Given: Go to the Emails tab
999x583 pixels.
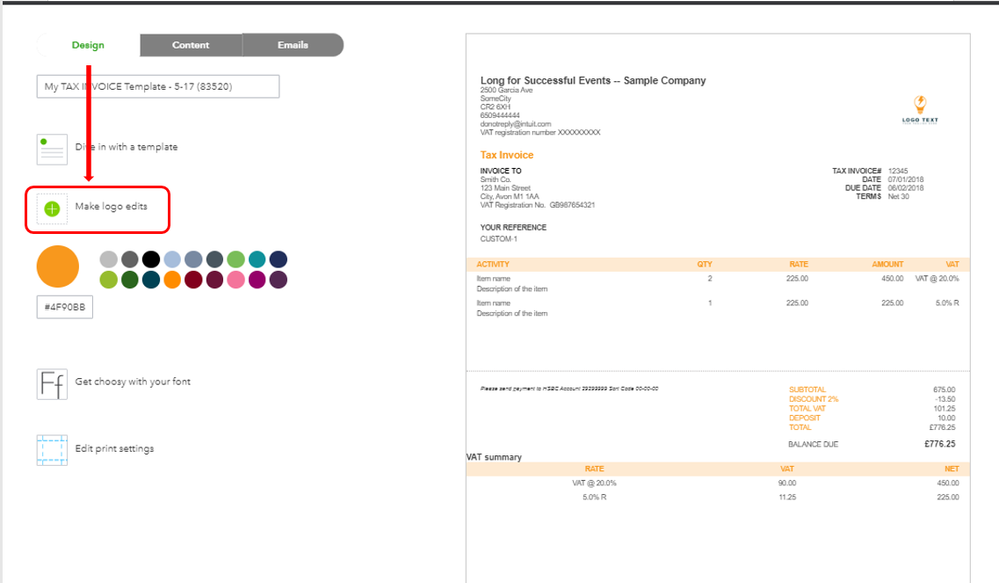Looking at the screenshot, I should pos(293,45).
